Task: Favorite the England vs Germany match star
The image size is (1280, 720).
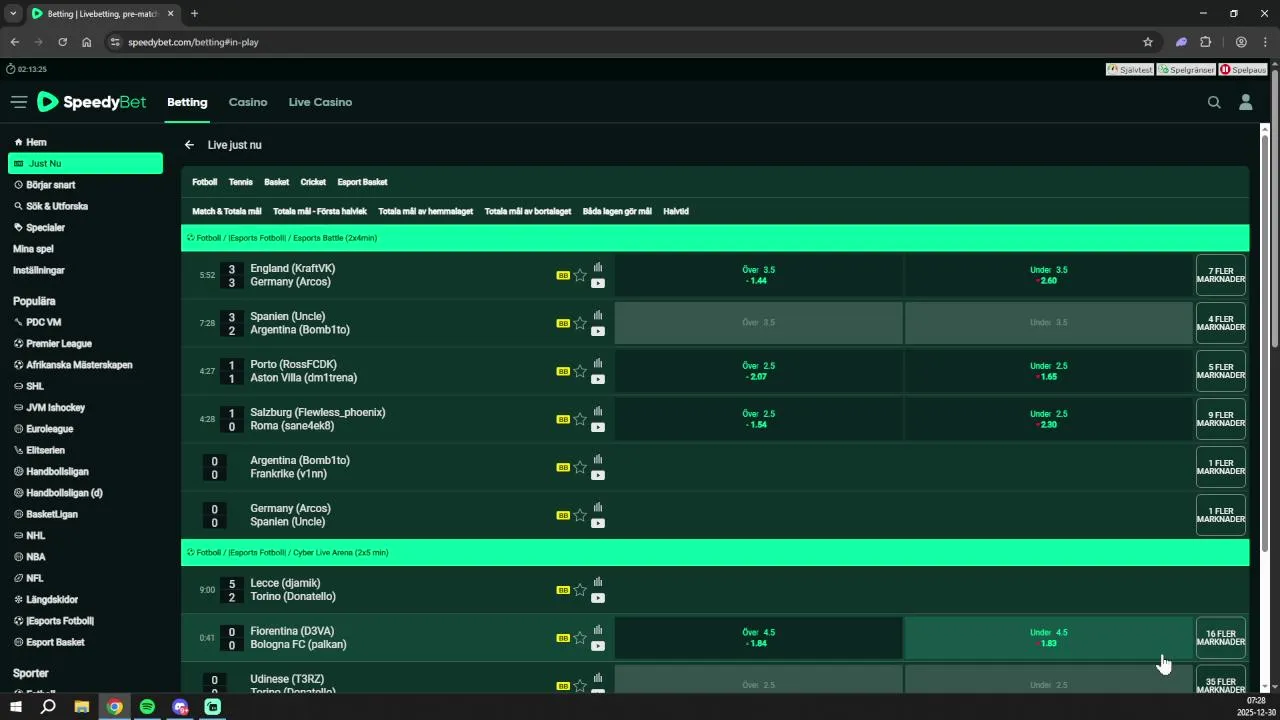Action: click(x=580, y=275)
